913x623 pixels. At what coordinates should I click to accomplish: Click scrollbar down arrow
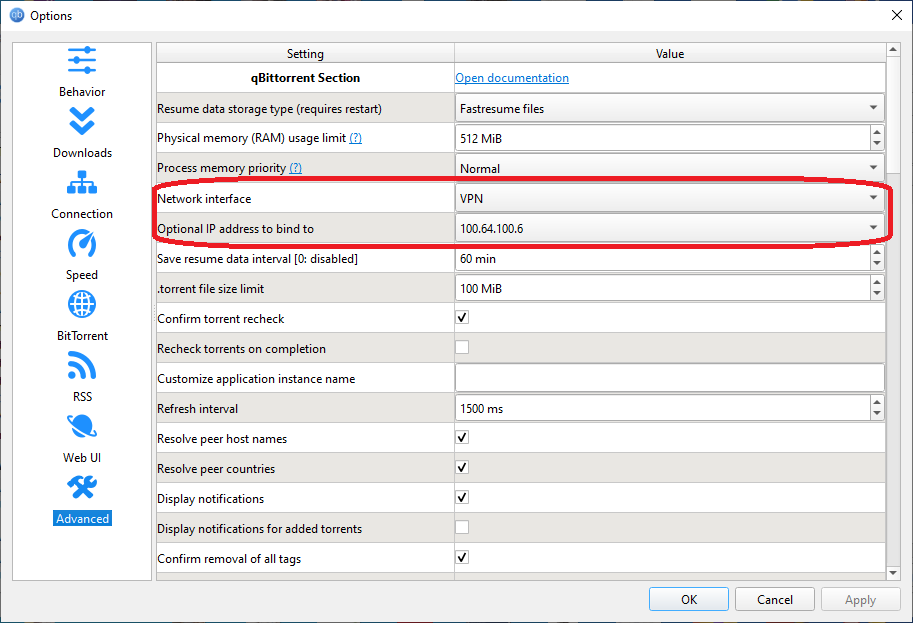click(893, 574)
